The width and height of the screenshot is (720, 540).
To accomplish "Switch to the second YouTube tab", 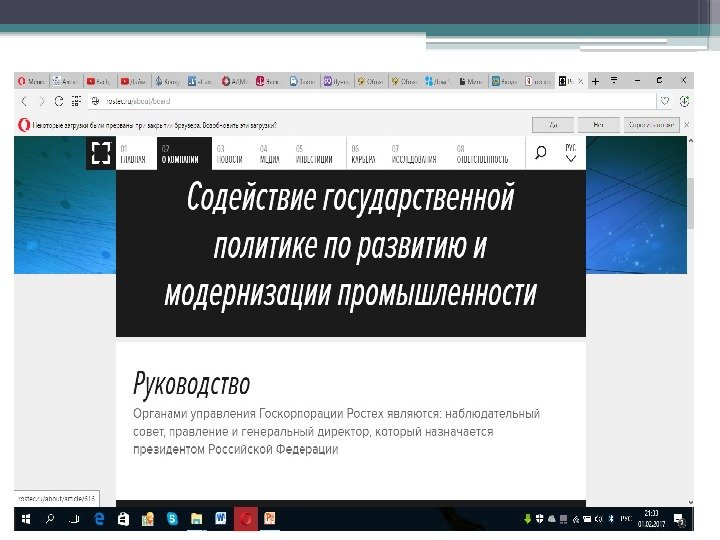I will [x=134, y=81].
